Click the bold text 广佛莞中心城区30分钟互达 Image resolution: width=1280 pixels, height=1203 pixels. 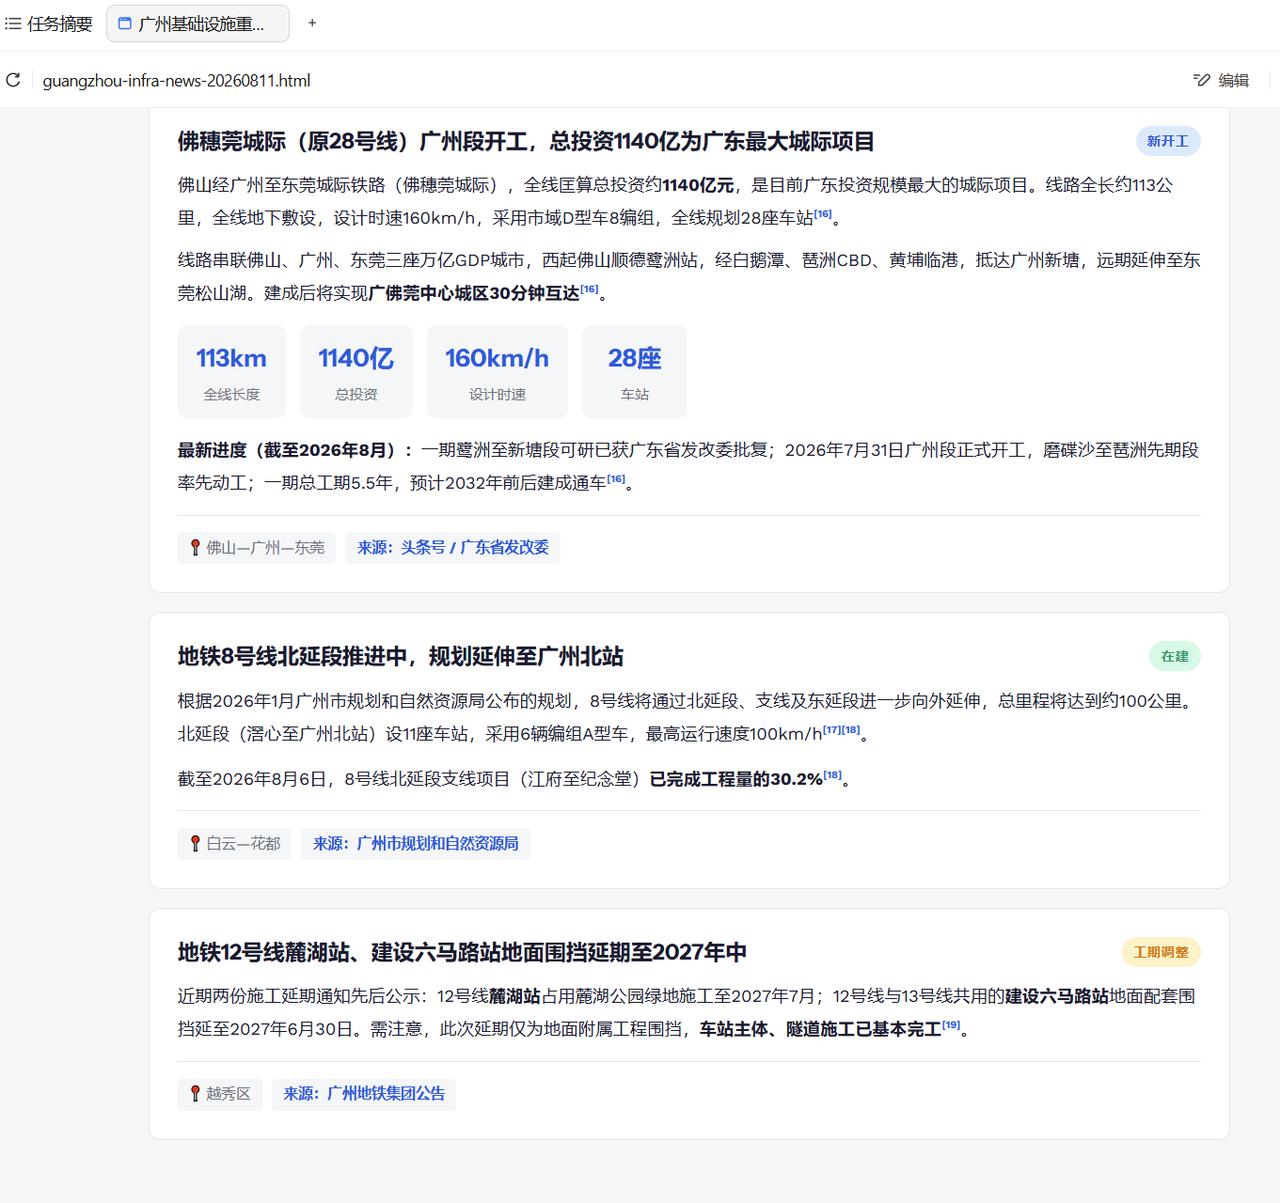point(474,293)
